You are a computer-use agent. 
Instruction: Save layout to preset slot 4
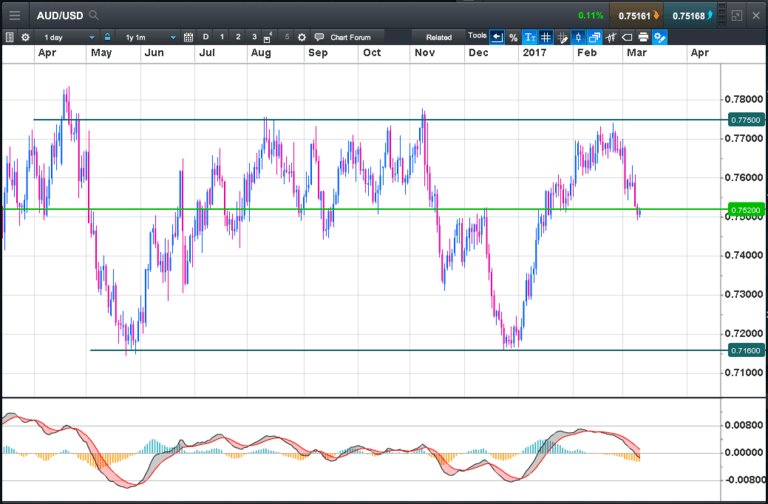[268, 37]
